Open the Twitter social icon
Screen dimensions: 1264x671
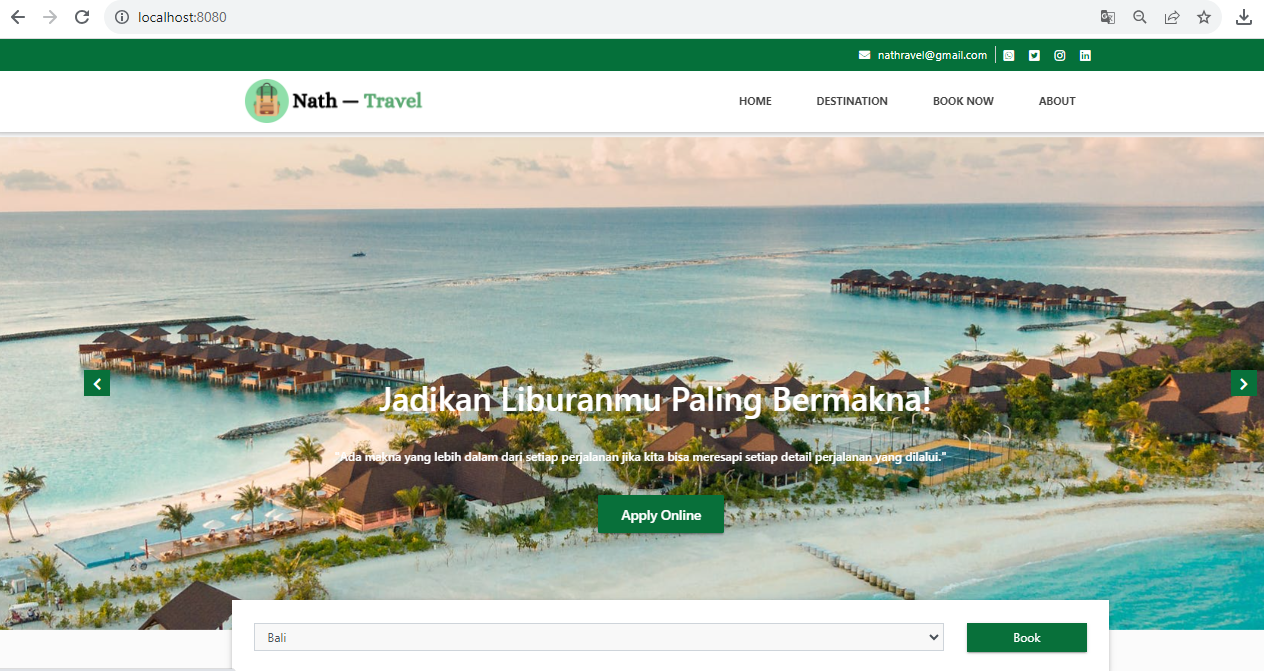[x=1034, y=56]
